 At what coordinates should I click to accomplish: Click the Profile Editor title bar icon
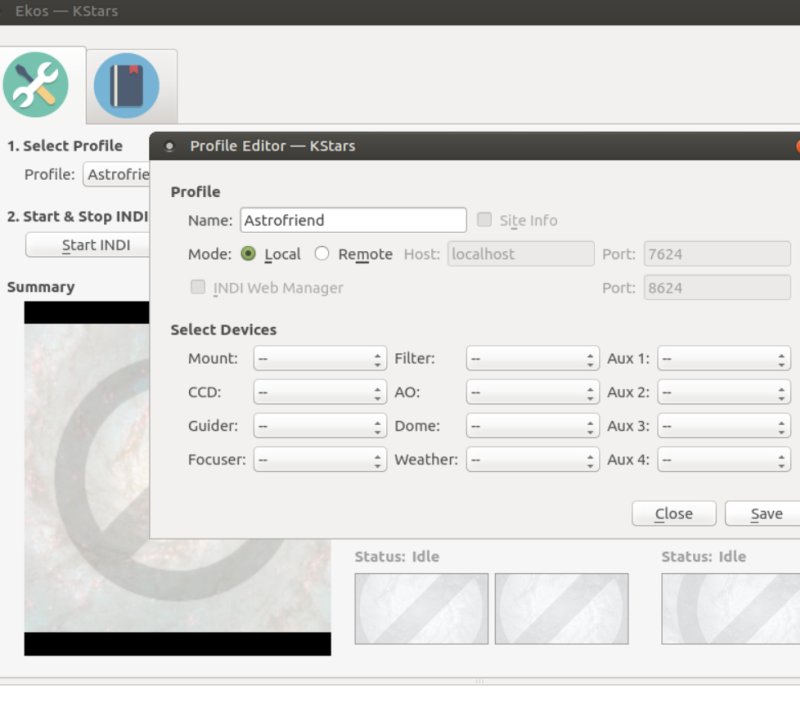click(169, 146)
